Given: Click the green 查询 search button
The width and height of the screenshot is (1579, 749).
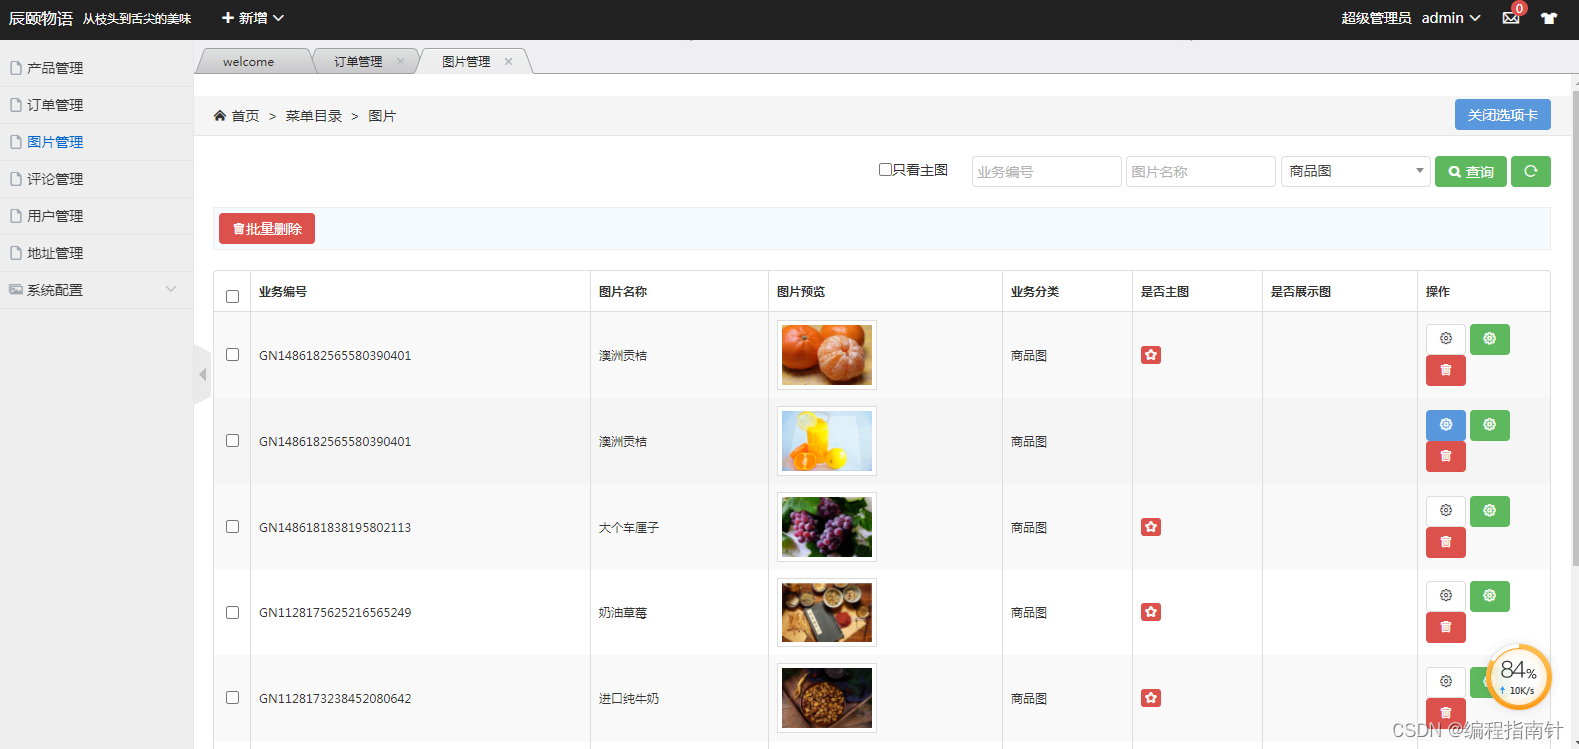Looking at the screenshot, I should click(x=1471, y=171).
